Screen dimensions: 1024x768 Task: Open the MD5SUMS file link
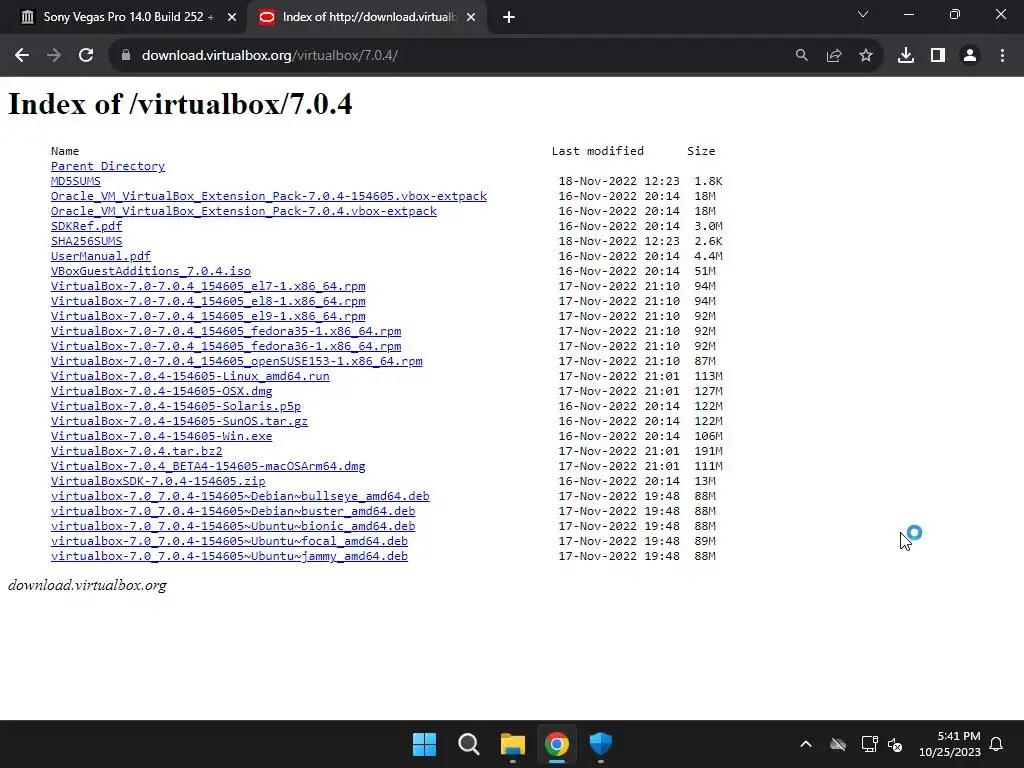[x=76, y=181]
